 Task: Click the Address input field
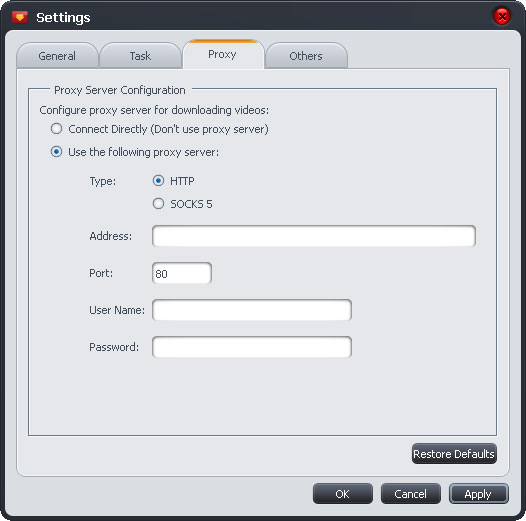(x=314, y=236)
